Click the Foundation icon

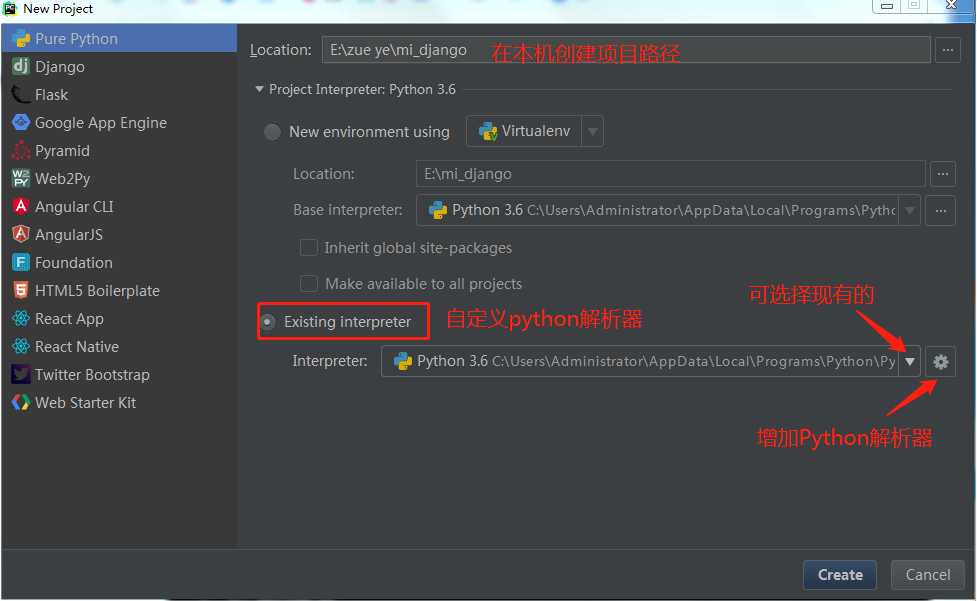[21, 263]
